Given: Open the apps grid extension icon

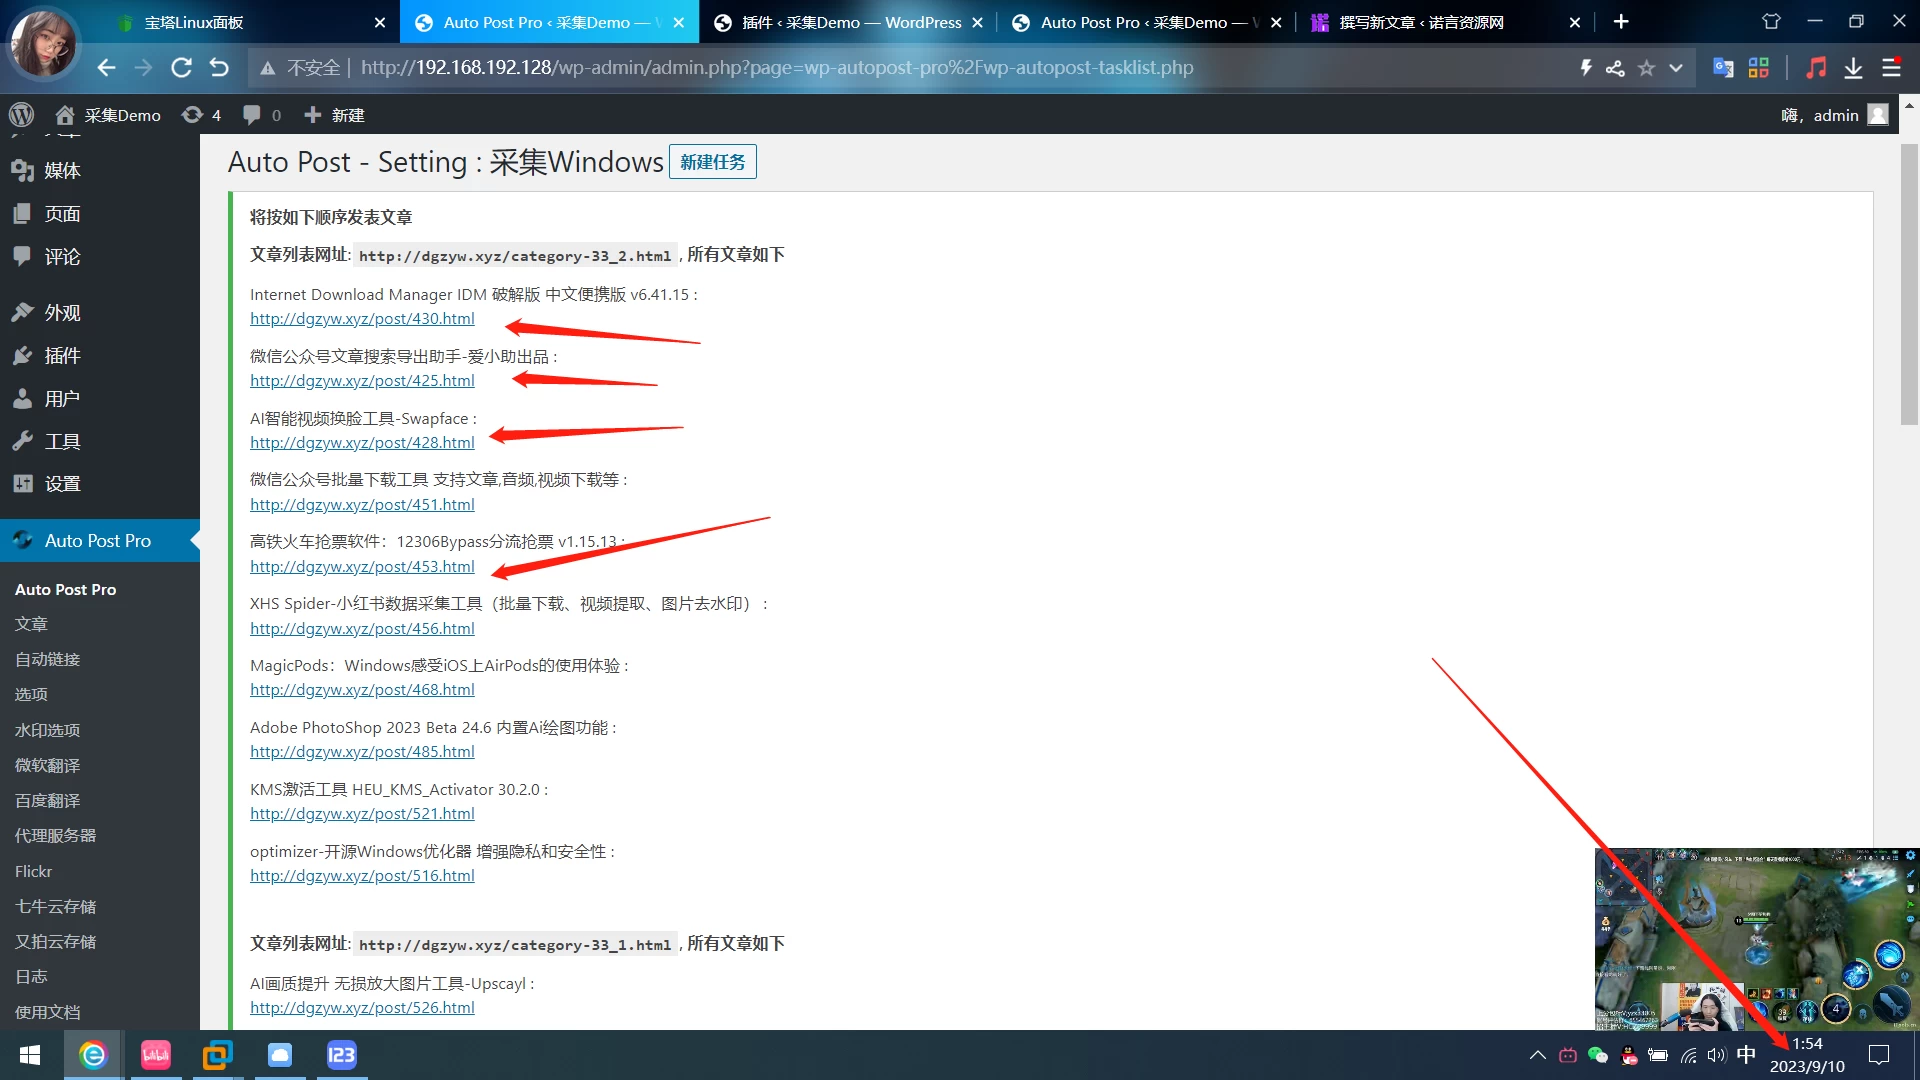Looking at the screenshot, I should coord(1759,68).
